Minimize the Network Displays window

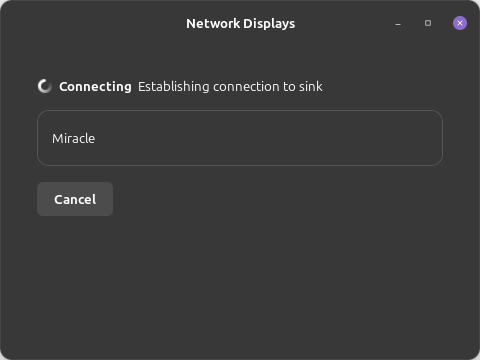tap(398, 23)
